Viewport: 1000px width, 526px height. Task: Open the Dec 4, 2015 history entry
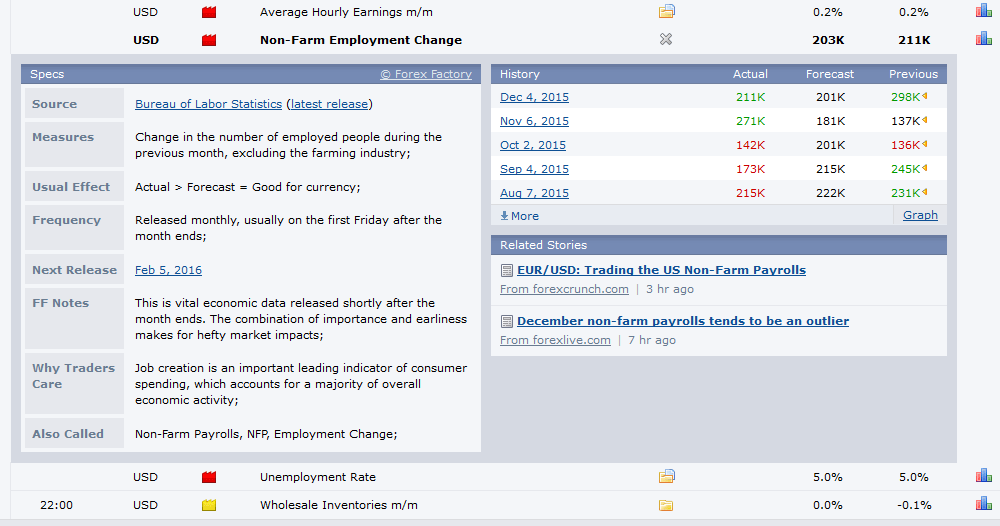(534, 97)
